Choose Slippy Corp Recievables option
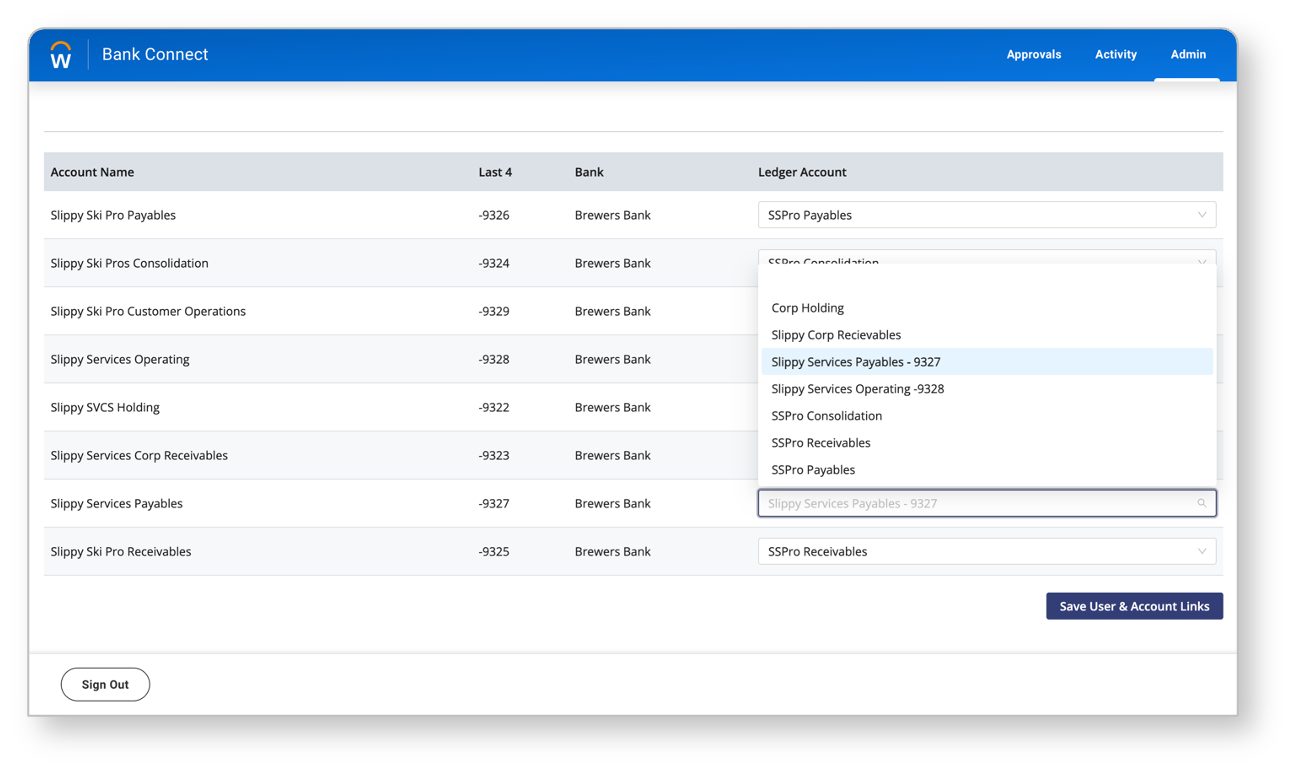This screenshot has width=1294, height=772. (x=987, y=335)
